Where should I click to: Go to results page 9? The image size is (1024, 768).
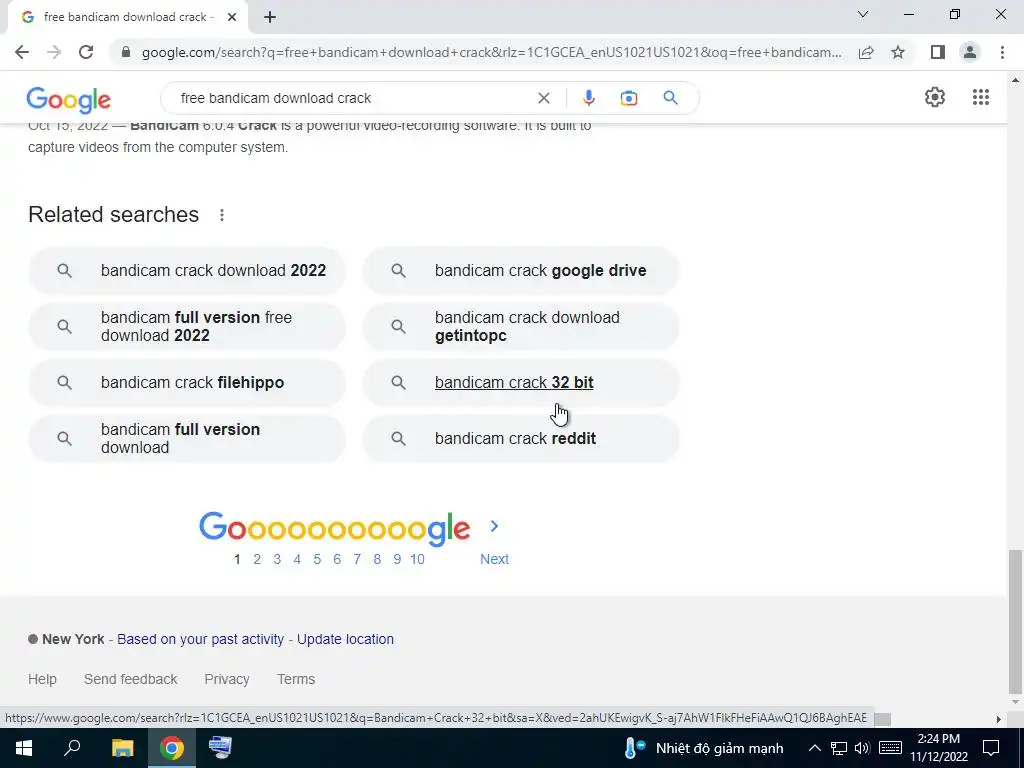click(397, 559)
